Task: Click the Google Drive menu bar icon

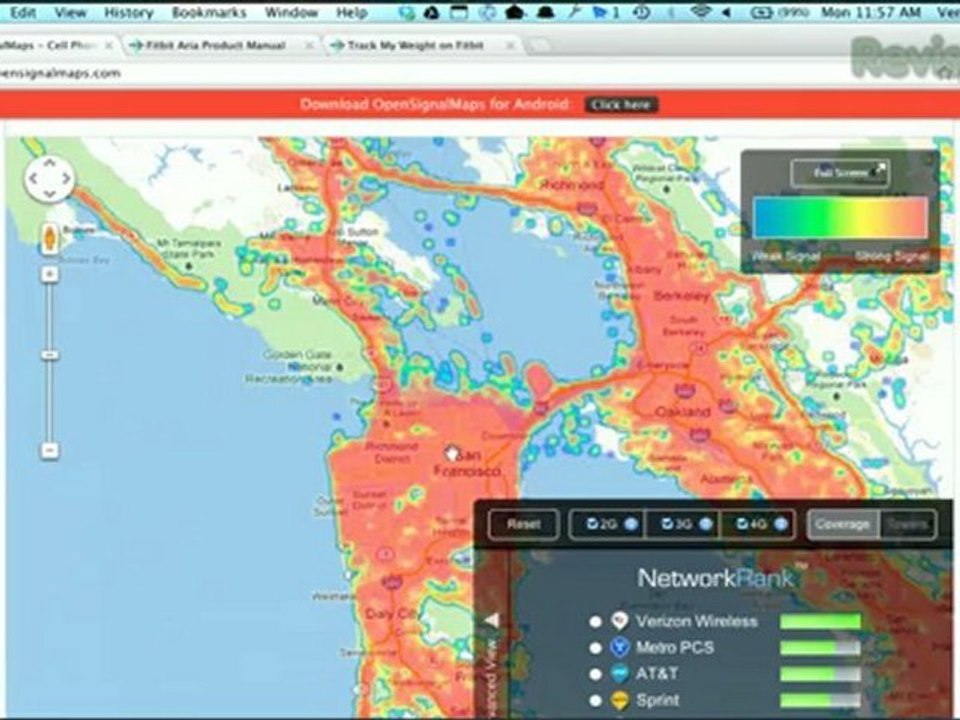Action: click(432, 12)
